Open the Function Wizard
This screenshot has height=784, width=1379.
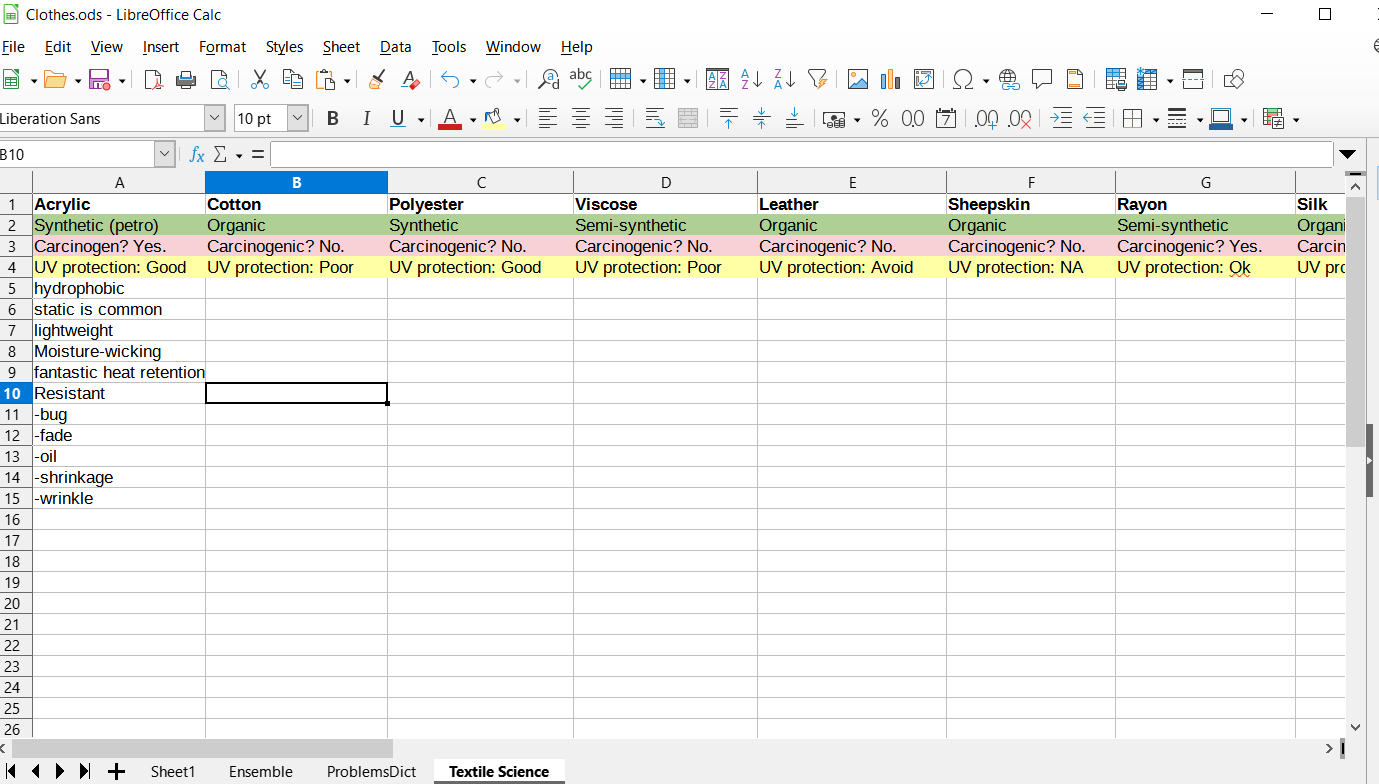197,155
